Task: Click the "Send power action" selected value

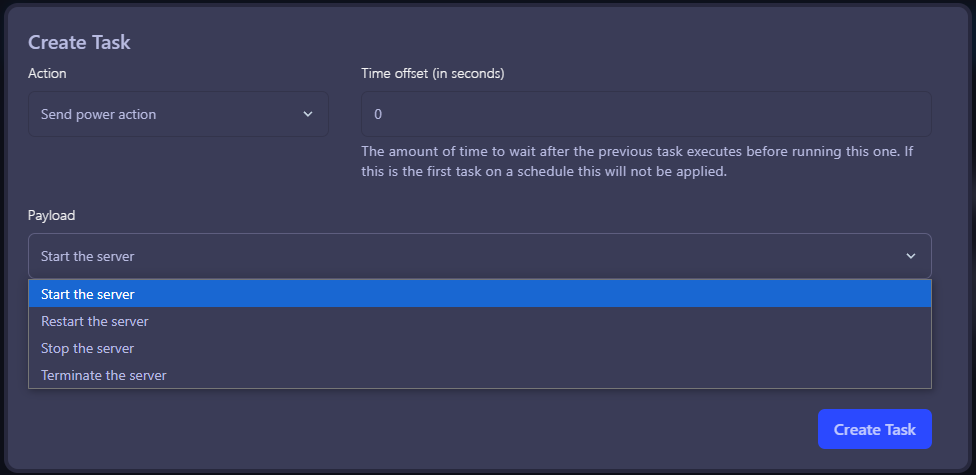Action: coord(99,114)
